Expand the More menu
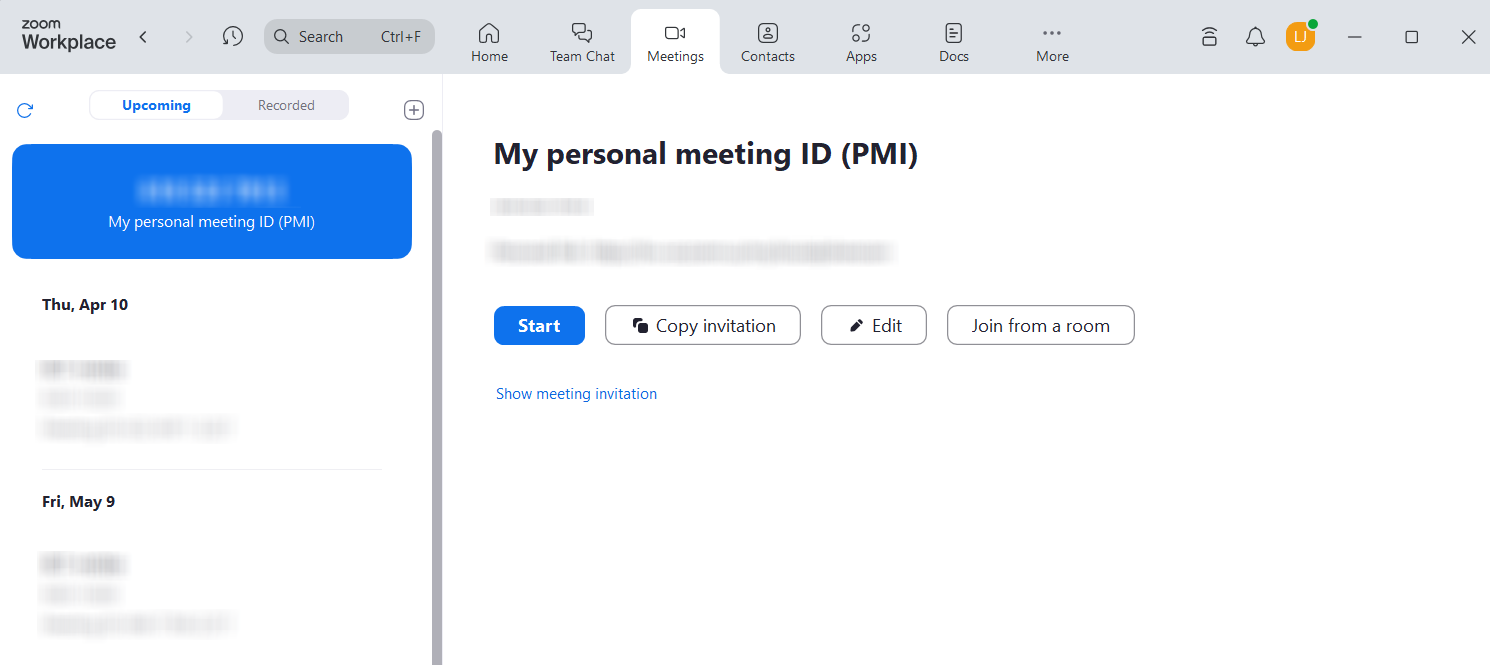1490x665 pixels. click(x=1052, y=42)
